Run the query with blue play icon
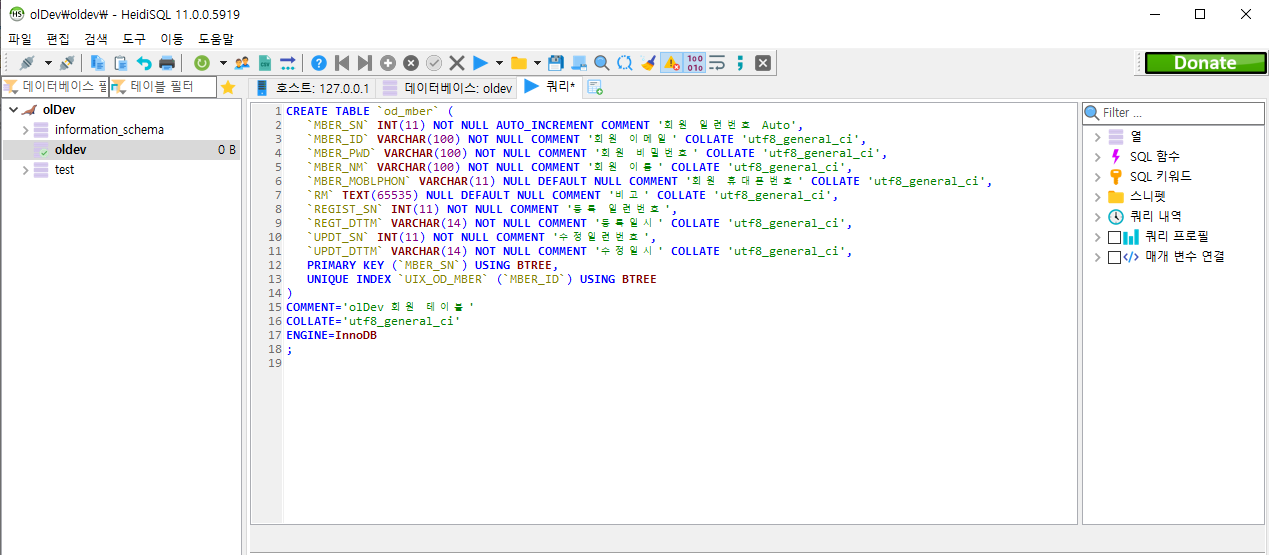This screenshot has height=555, width=1269. pyautogui.click(x=480, y=63)
